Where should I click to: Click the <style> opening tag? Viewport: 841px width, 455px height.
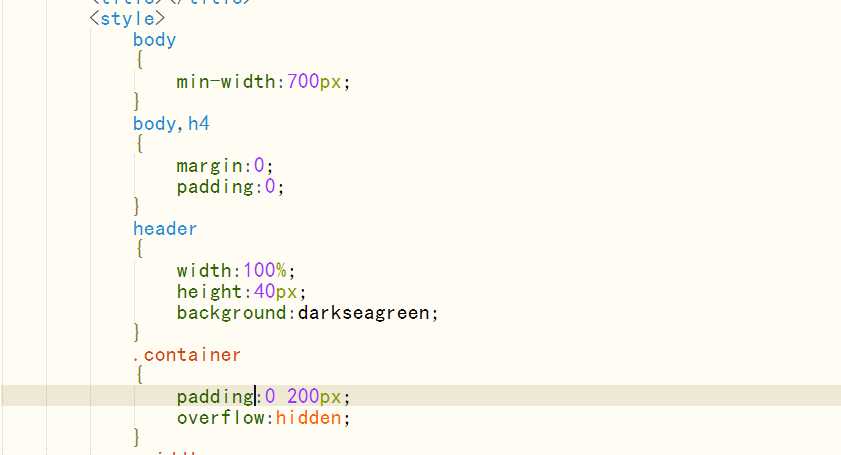(x=127, y=19)
